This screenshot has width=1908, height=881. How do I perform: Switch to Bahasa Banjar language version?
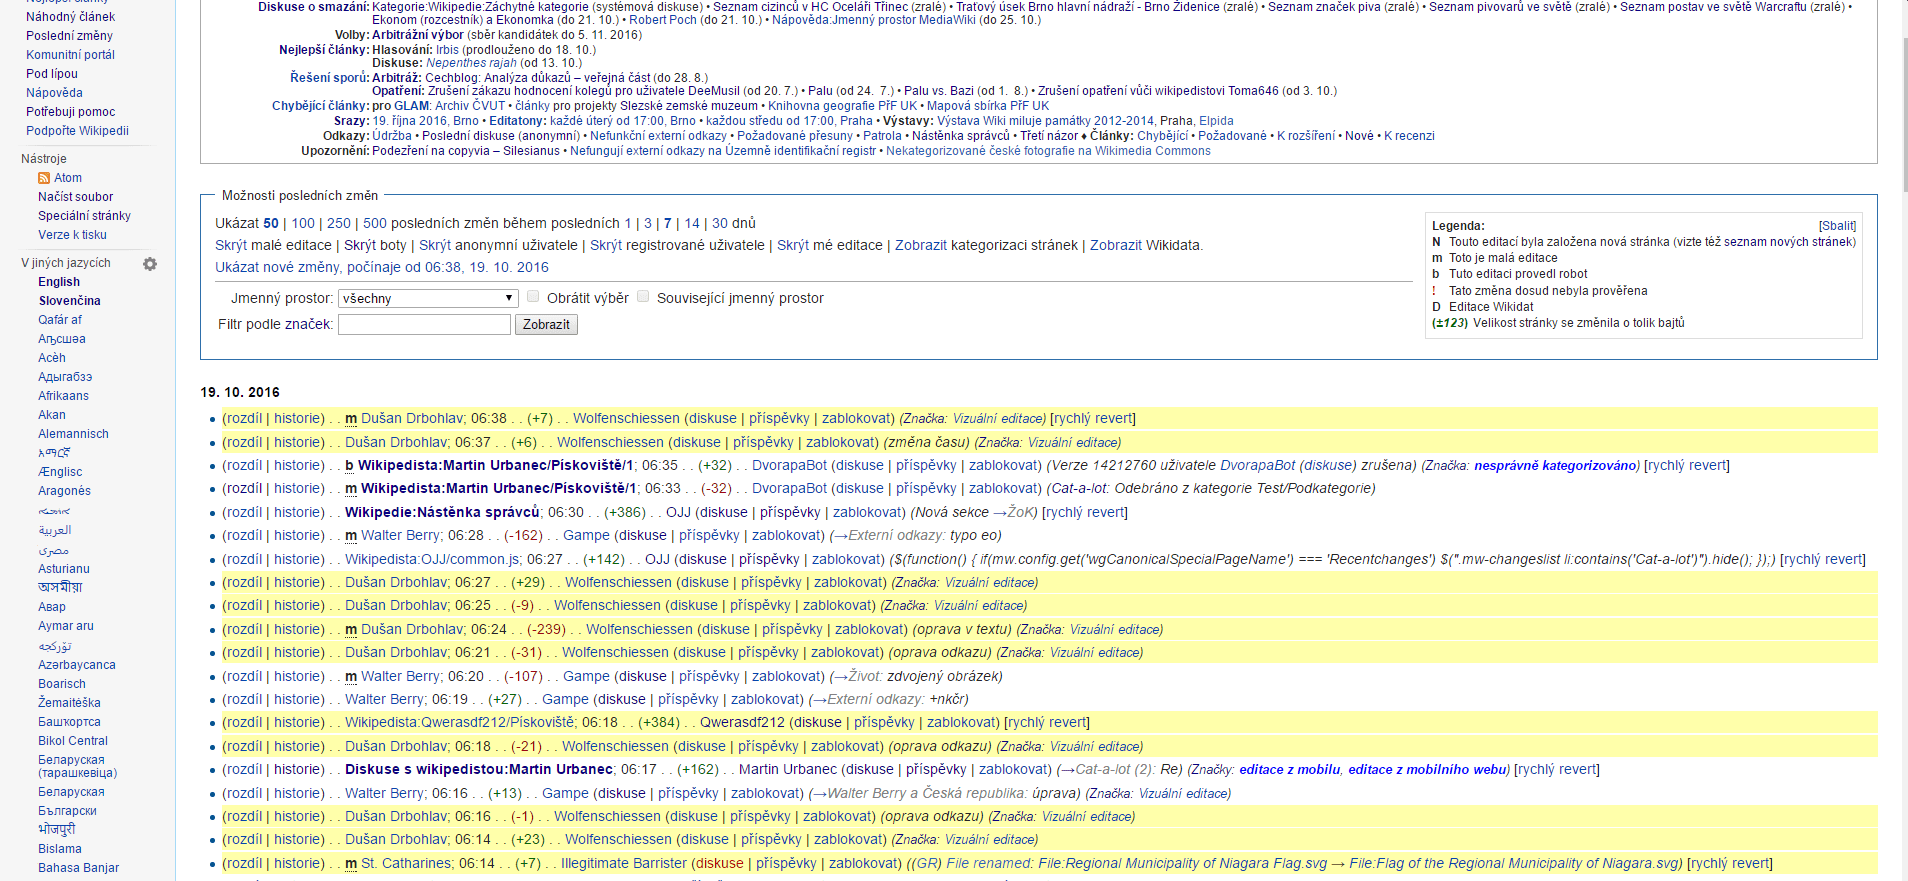click(78, 868)
